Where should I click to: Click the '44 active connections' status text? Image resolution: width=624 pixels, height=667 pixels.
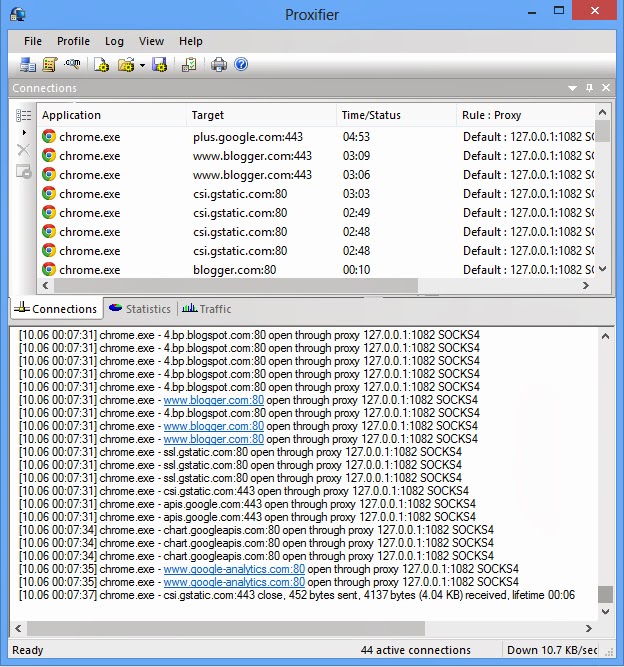[416, 650]
